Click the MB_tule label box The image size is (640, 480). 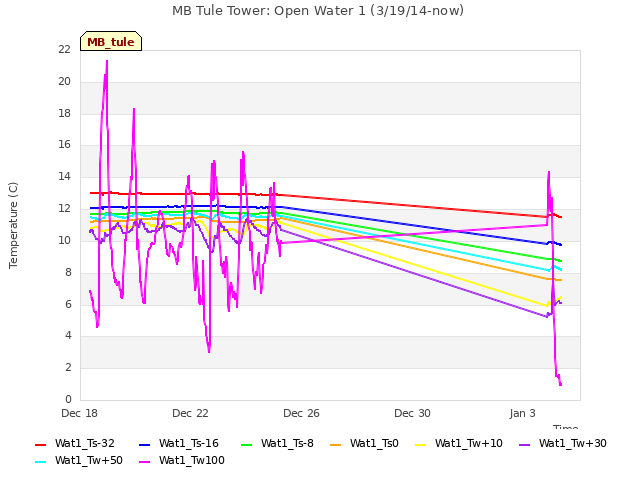coord(111,41)
